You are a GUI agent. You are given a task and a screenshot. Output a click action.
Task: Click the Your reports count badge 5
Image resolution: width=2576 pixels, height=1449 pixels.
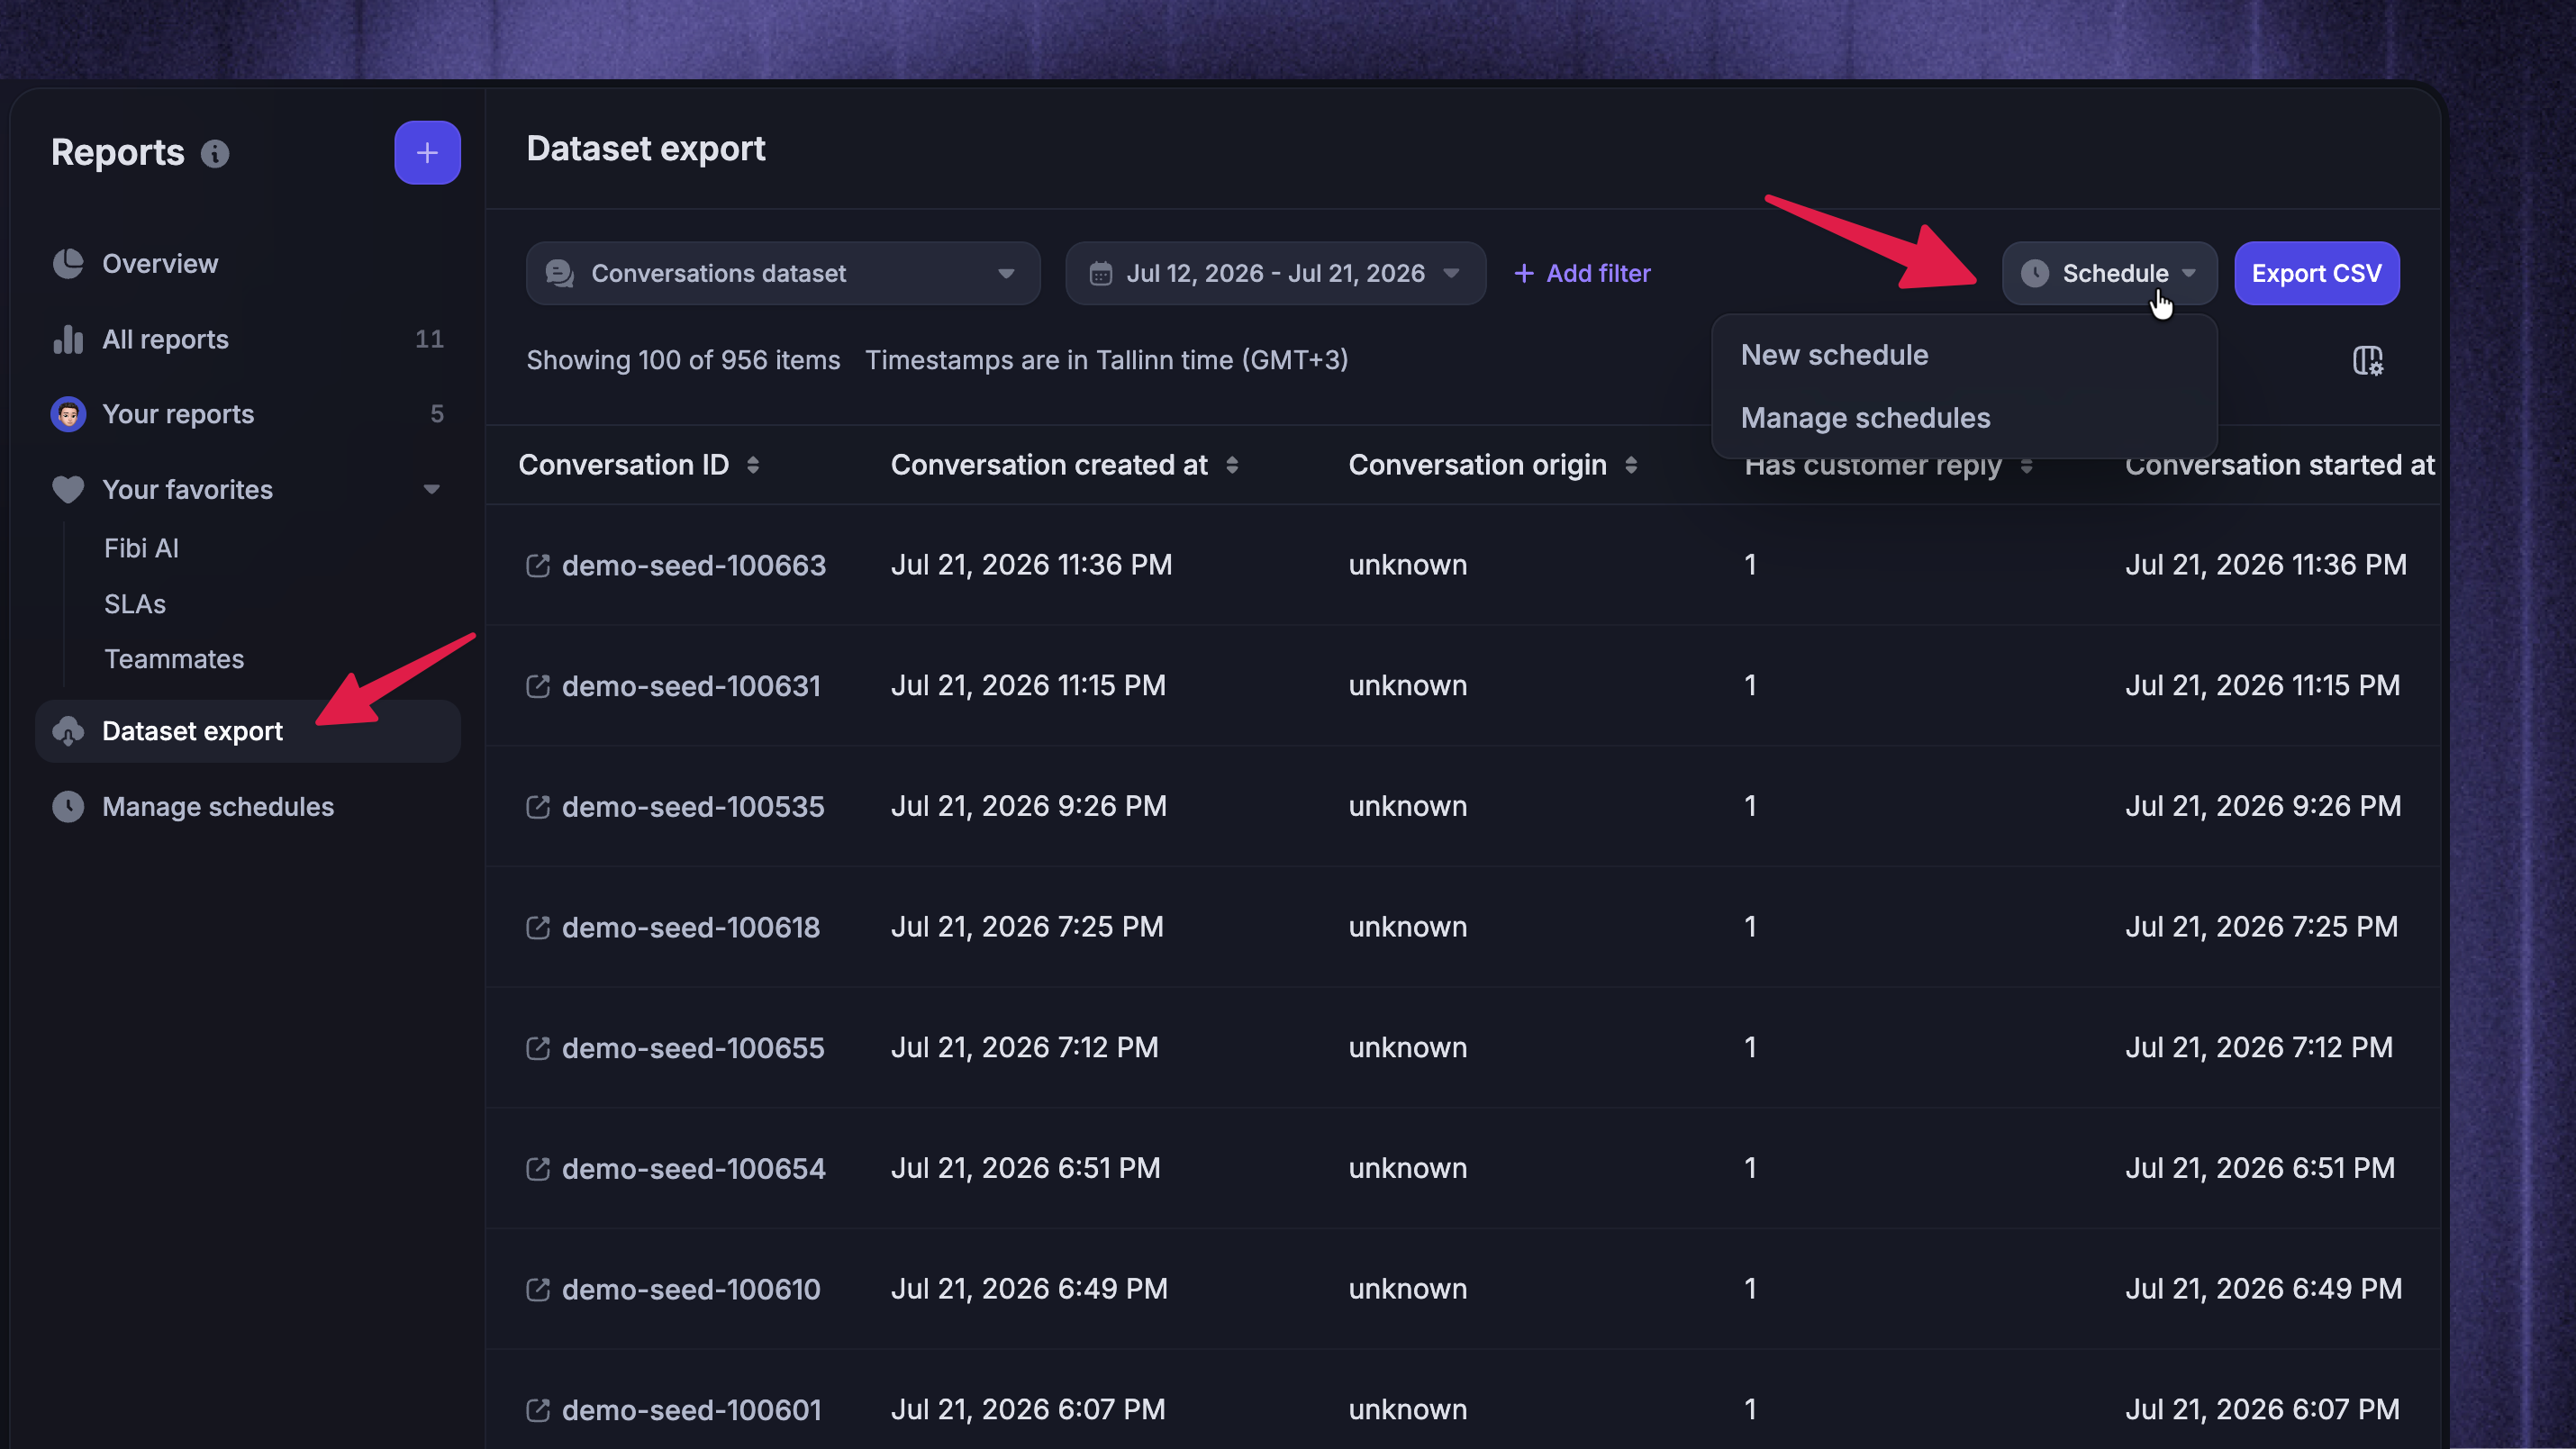pyautogui.click(x=437, y=414)
